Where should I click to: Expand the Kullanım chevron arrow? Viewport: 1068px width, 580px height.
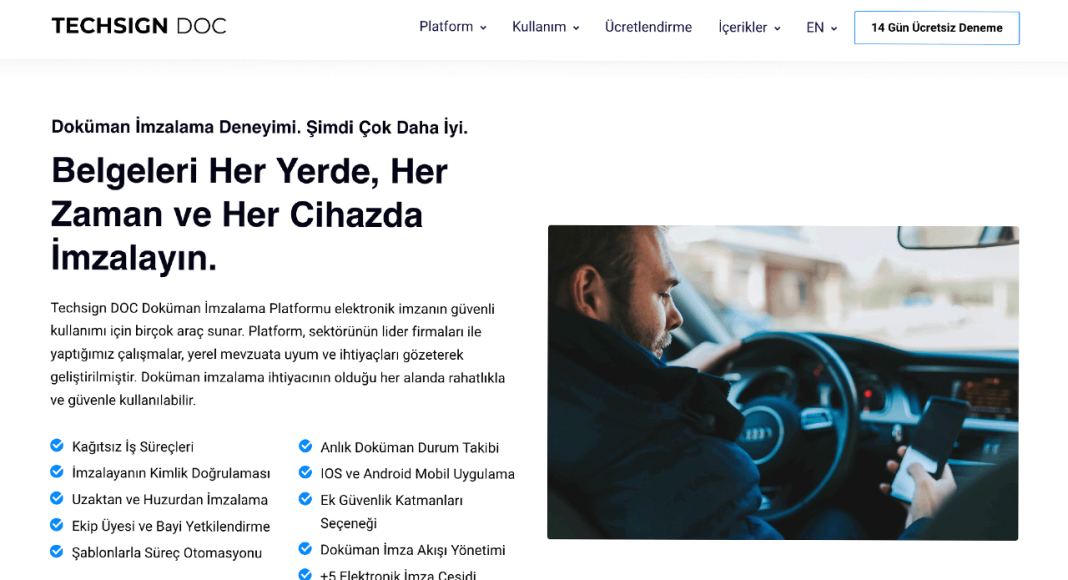576,28
